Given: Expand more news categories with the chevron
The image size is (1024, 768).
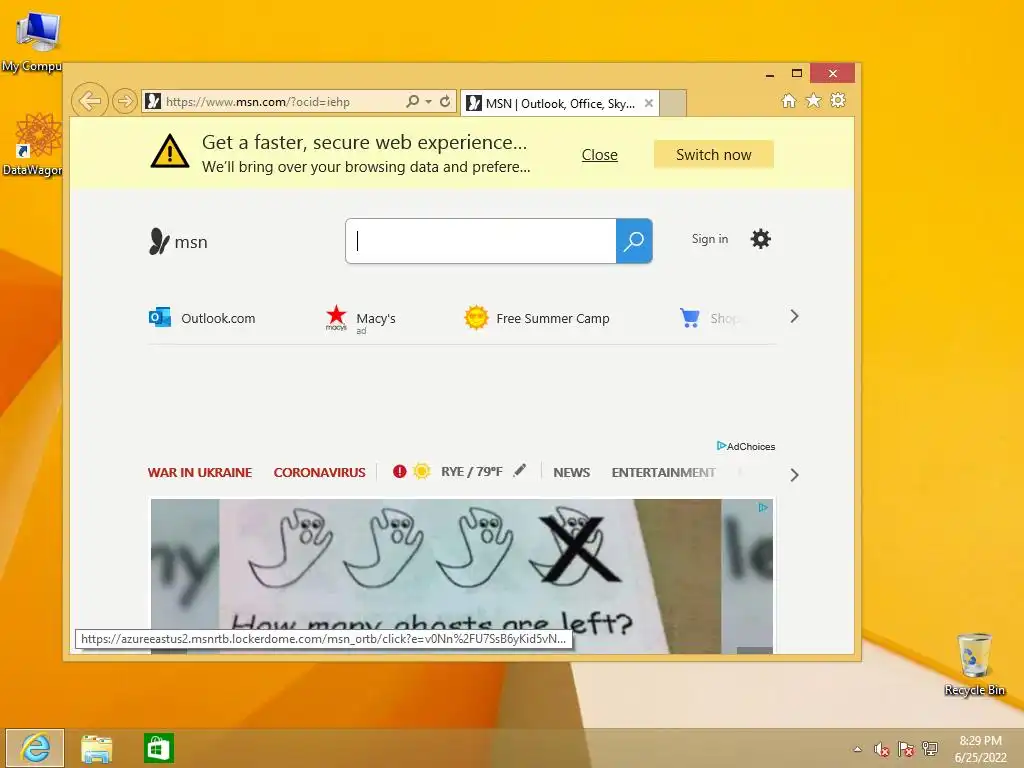Looking at the screenshot, I should 794,475.
